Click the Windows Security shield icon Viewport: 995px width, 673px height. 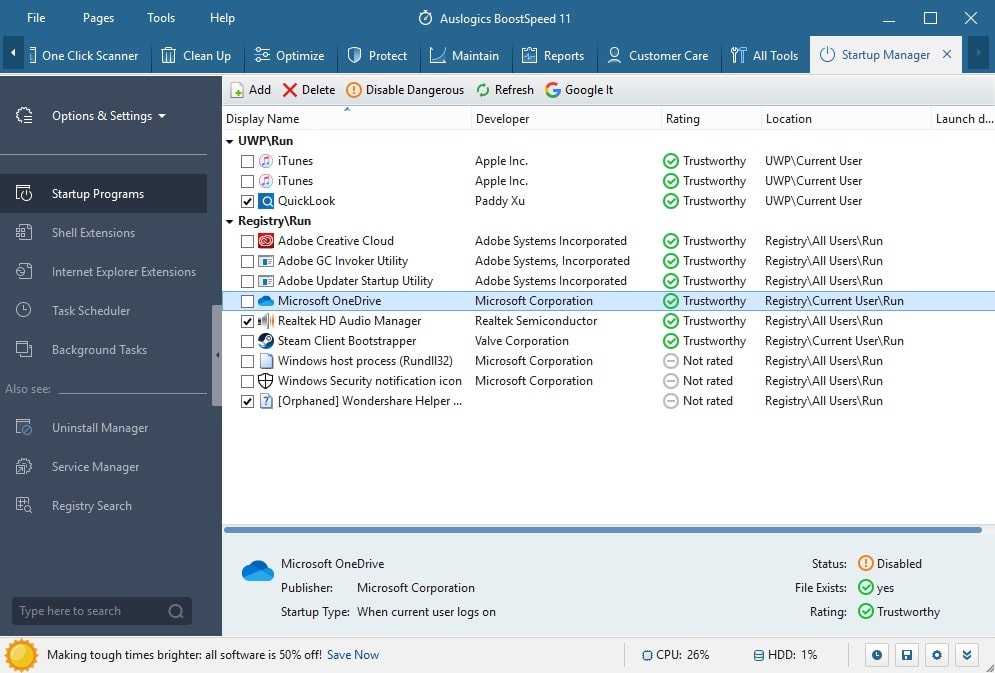(266, 381)
